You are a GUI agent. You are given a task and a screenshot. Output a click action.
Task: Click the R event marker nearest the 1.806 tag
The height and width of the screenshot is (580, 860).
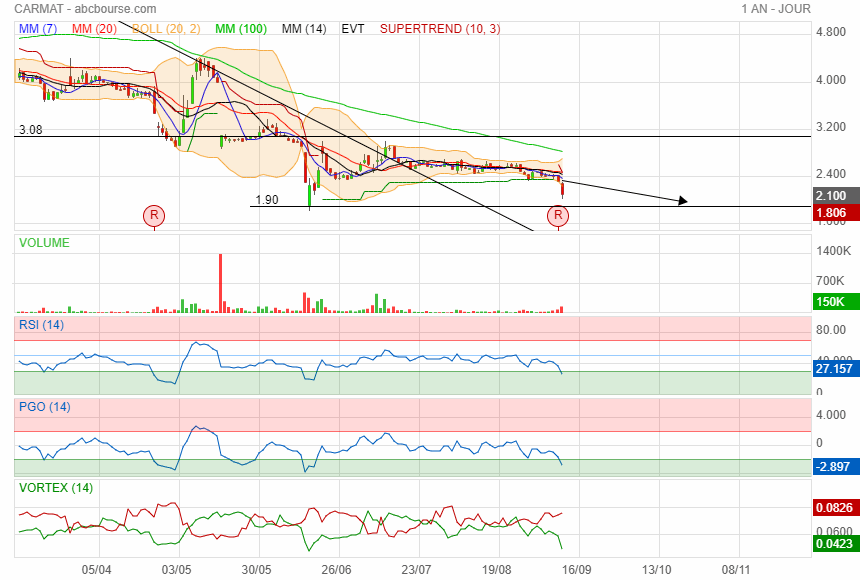coord(558,215)
